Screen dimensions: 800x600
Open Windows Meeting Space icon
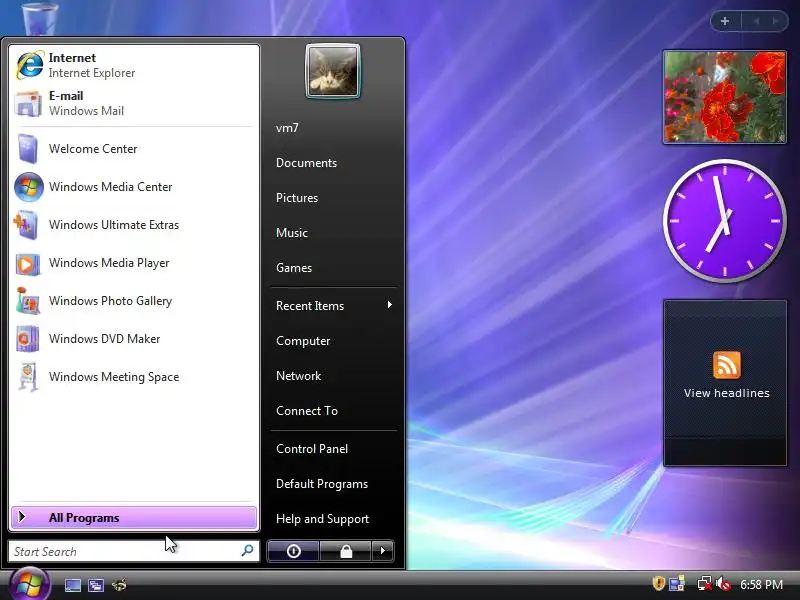29,377
